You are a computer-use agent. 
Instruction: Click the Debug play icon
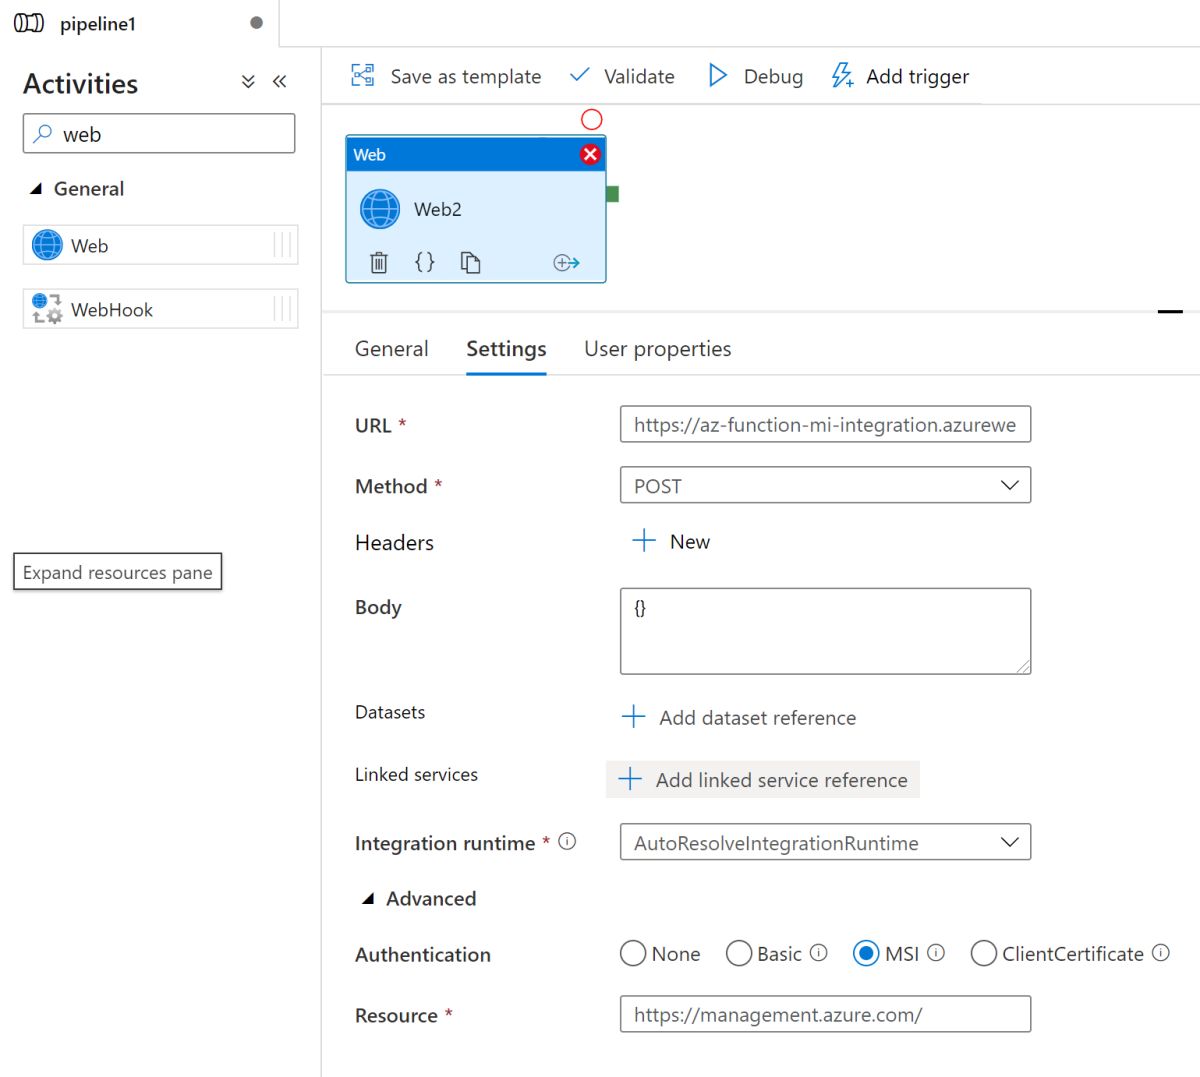click(717, 76)
